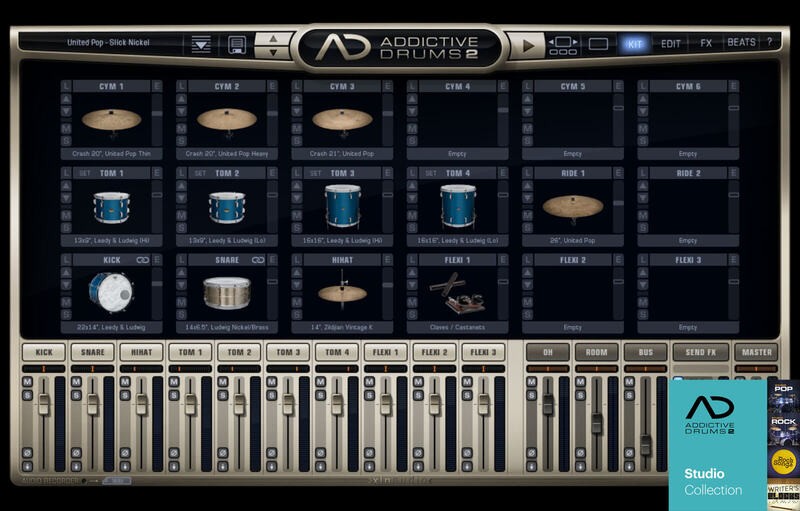Screen dimensions: 800x511
Task: Open SET selector for TOM 4
Action: [431, 173]
